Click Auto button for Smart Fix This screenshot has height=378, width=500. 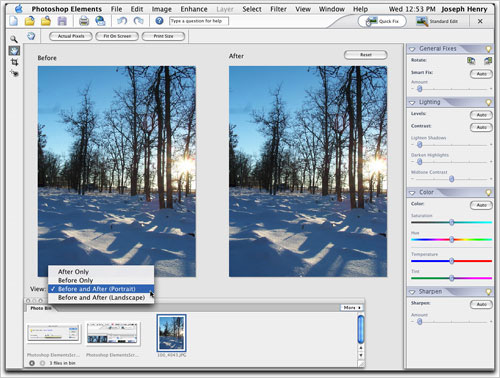[481, 74]
